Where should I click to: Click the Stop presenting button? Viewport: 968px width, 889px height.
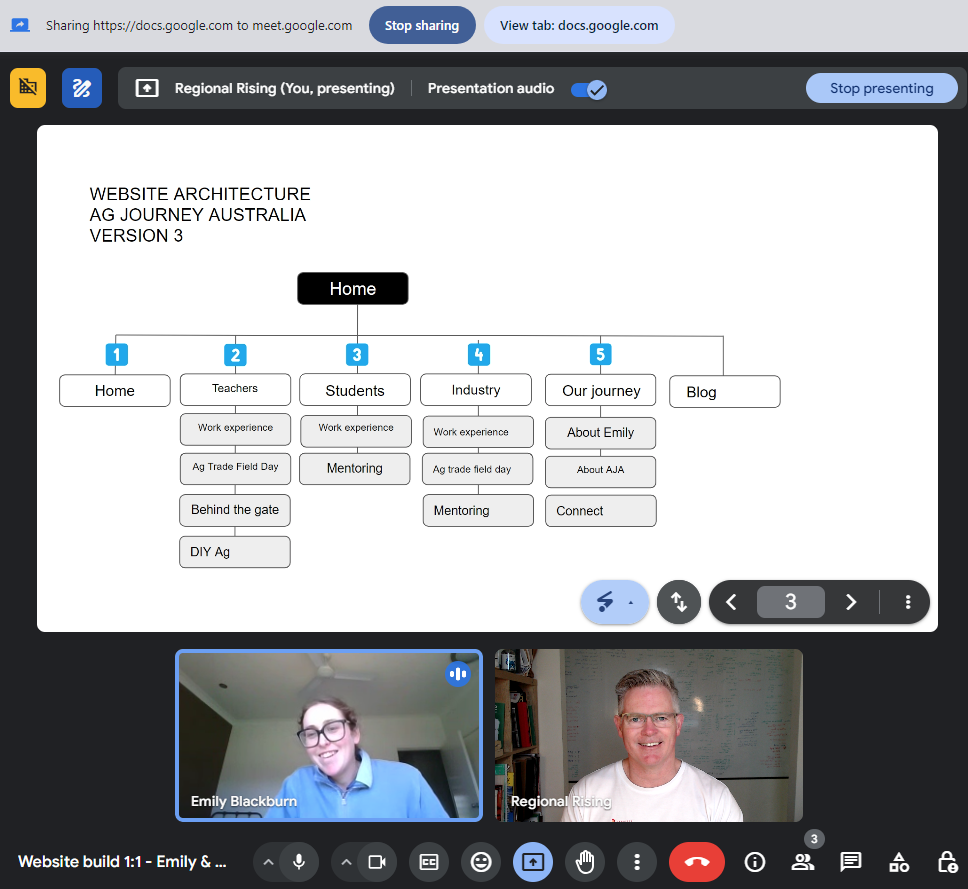(881, 88)
